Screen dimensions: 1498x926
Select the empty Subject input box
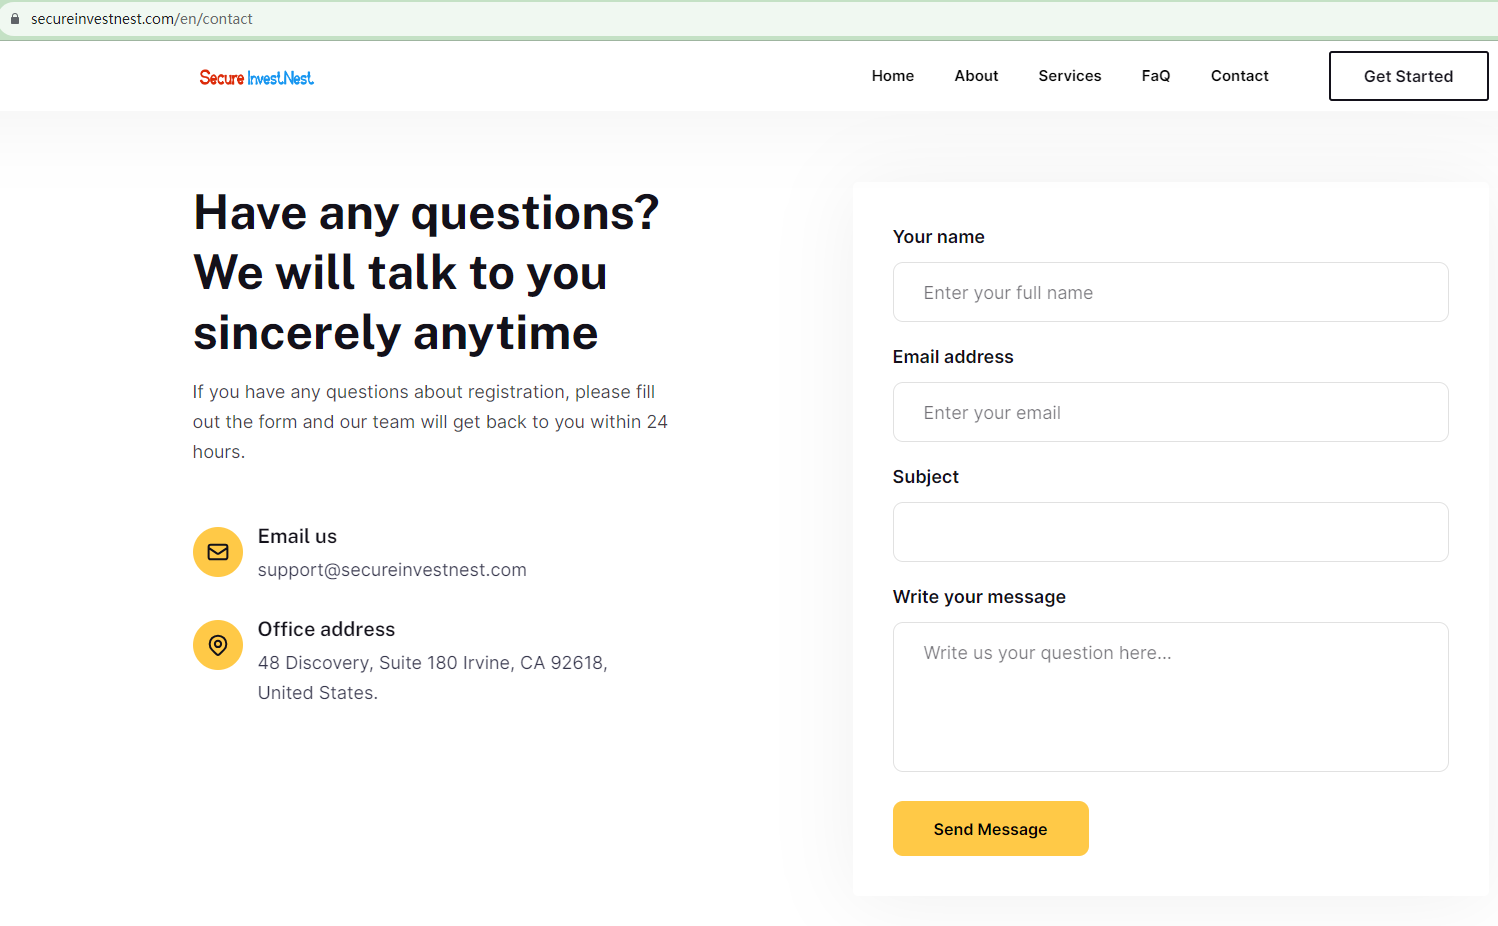click(x=1170, y=532)
